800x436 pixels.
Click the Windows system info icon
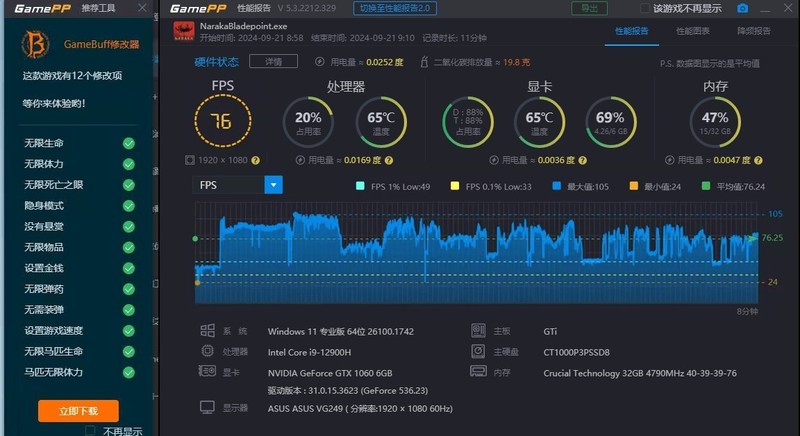point(207,330)
